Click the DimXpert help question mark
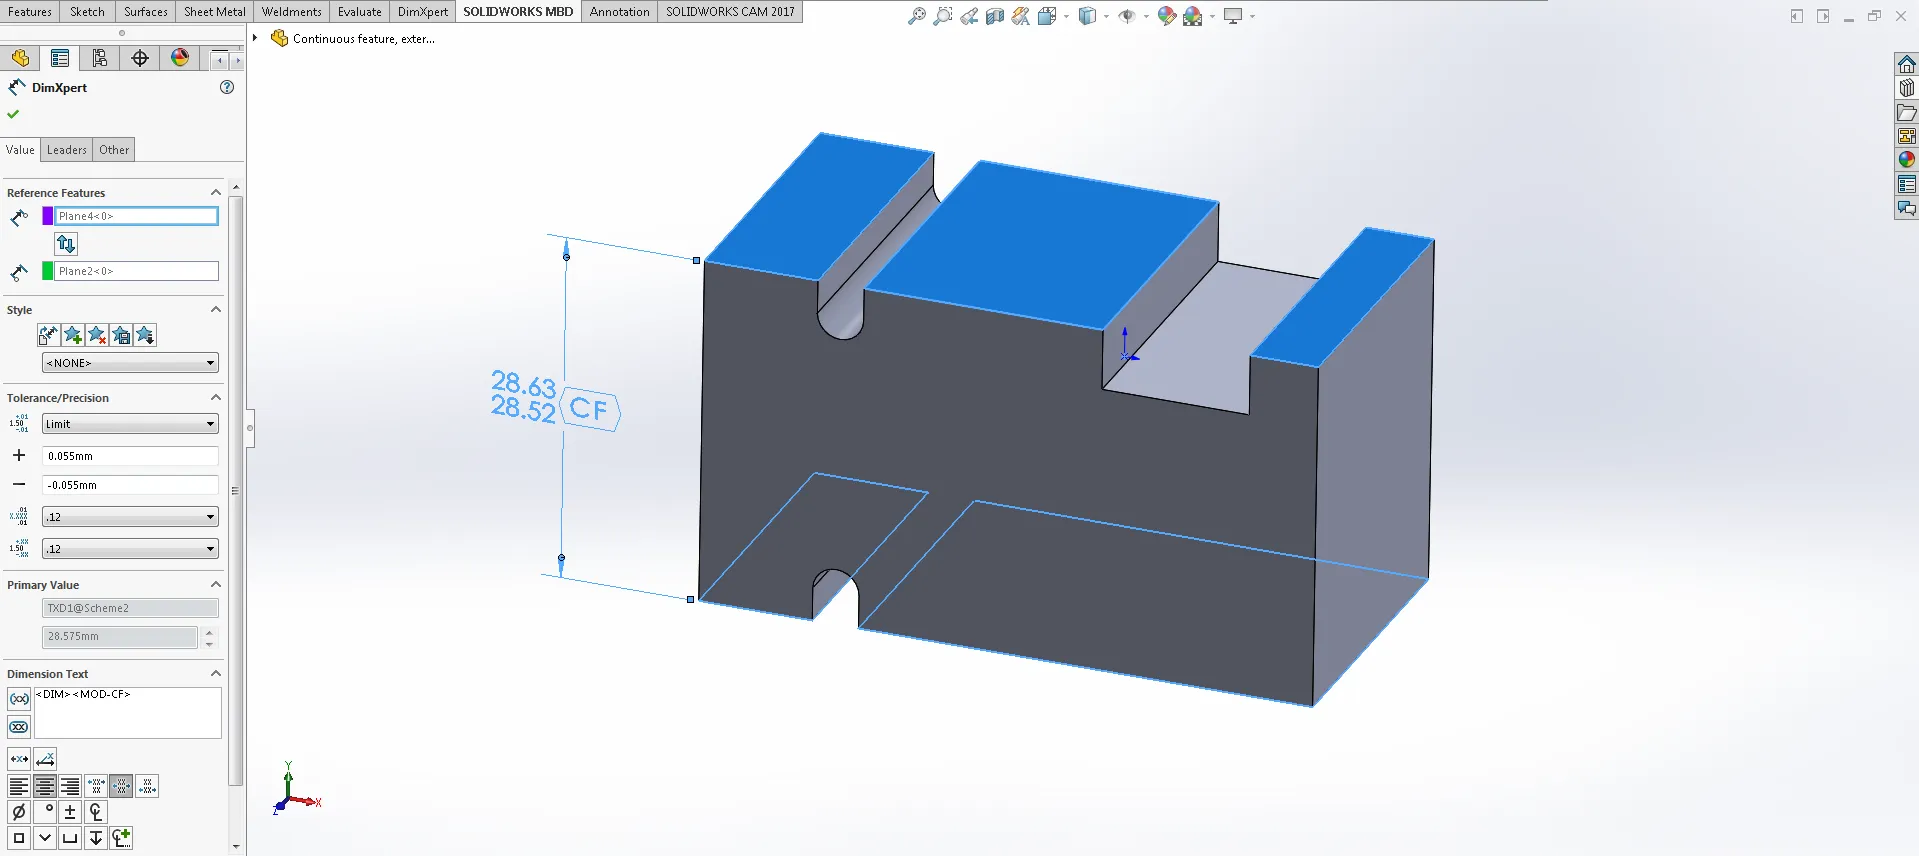Screen dimensions: 1919x856 pos(227,87)
